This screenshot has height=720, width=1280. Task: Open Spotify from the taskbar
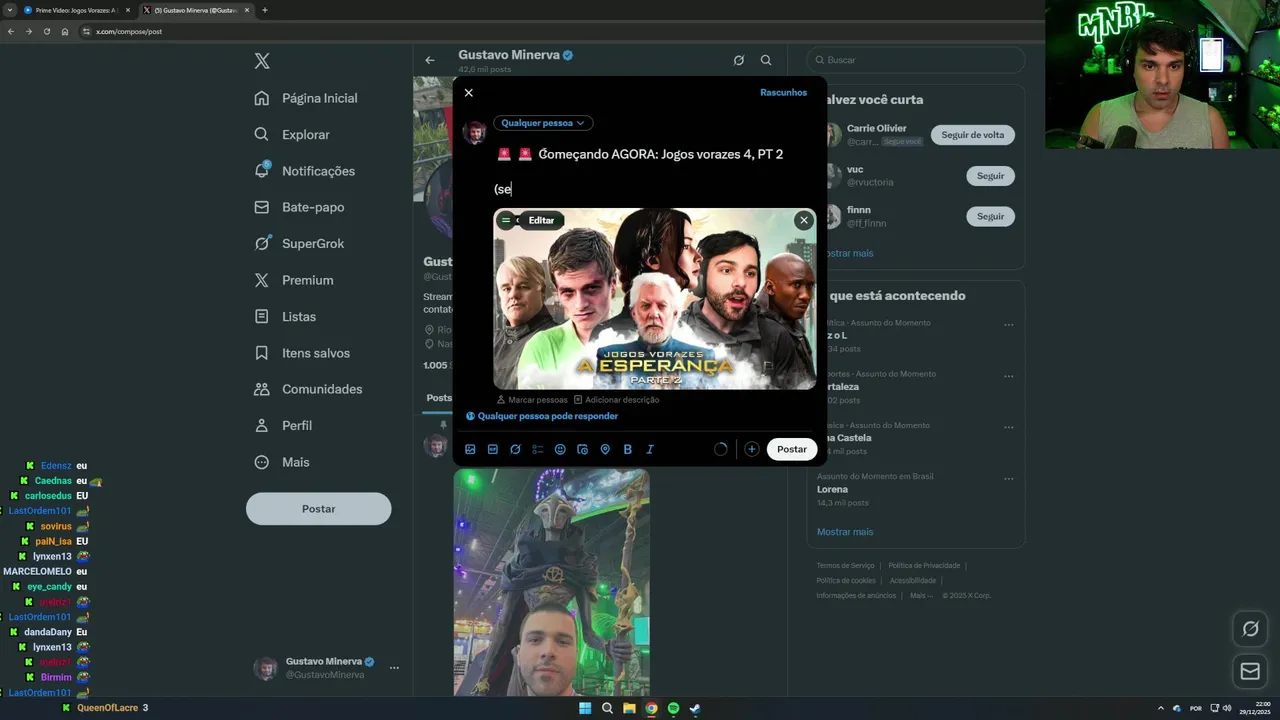coord(673,708)
